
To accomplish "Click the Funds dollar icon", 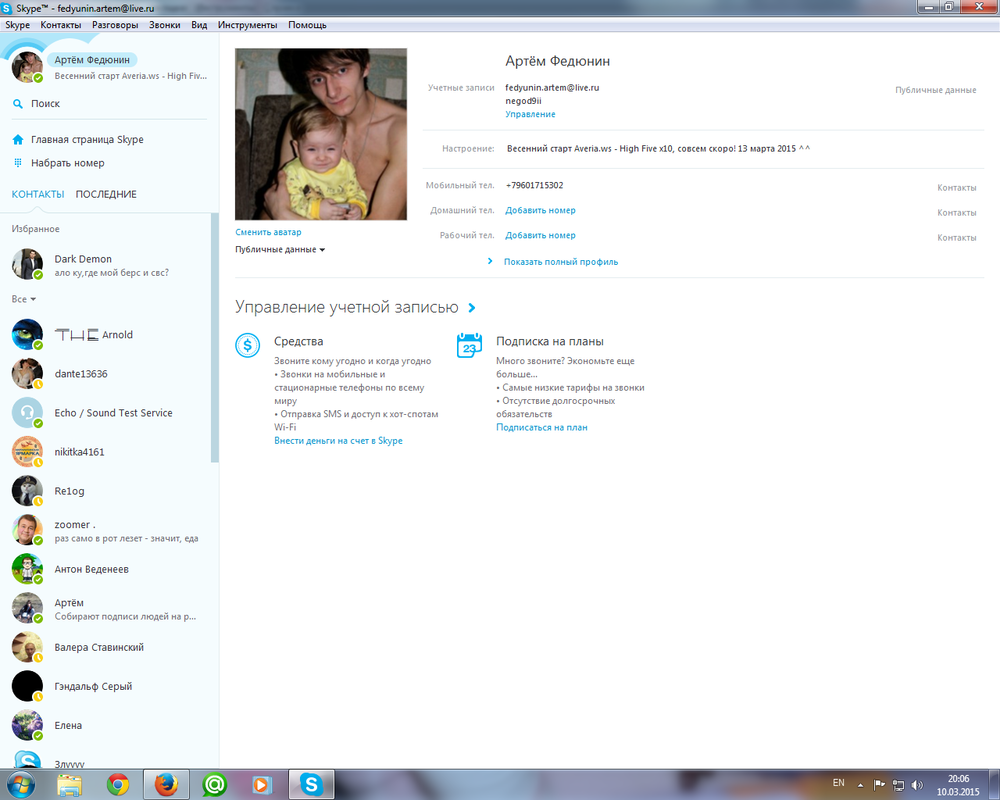I will (248, 346).
